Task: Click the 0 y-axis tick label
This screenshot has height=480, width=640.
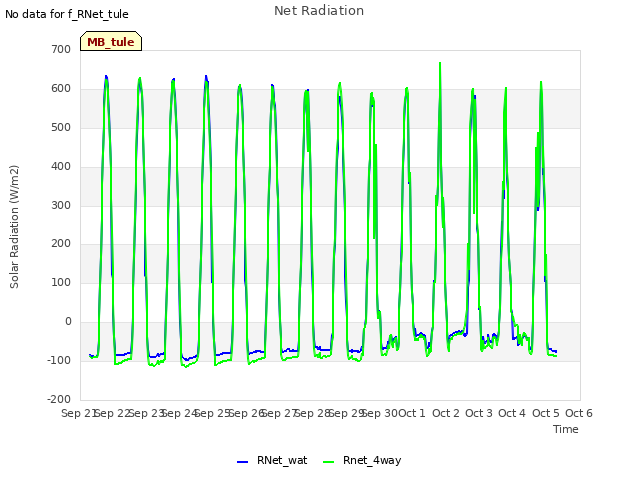Action: pyautogui.click(x=68, y=322)
